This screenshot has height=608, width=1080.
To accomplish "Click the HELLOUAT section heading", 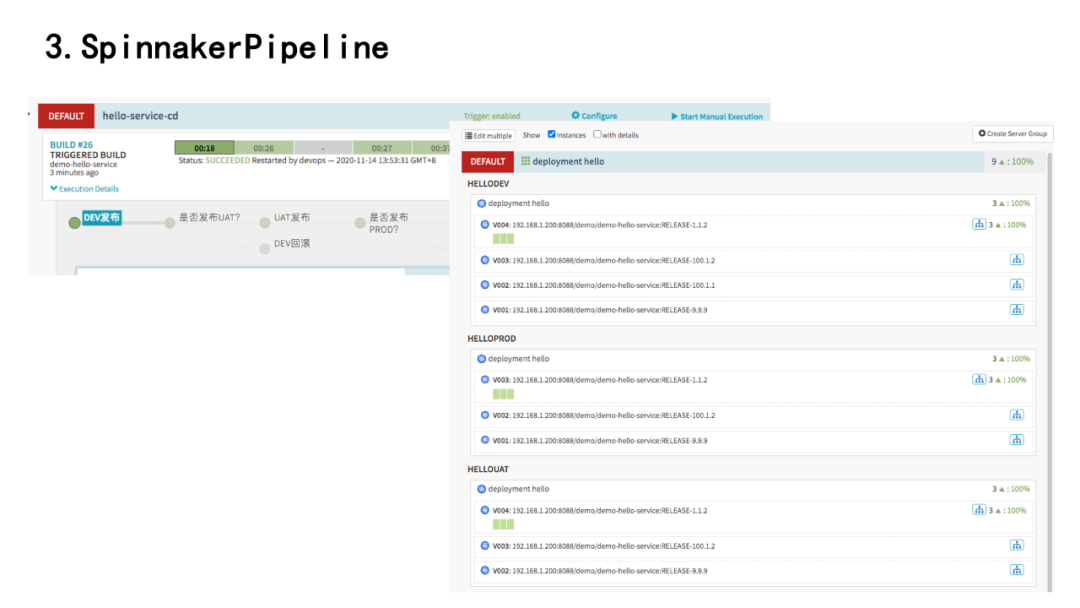I will click(x=488, y=469).
